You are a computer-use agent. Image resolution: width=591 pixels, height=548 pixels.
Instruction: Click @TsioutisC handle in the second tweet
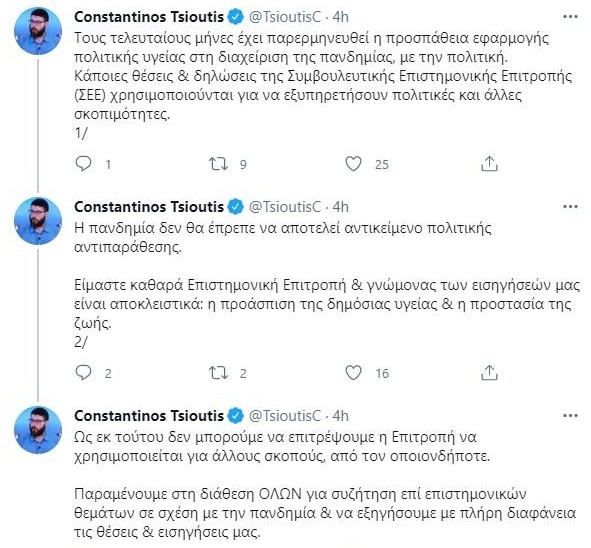tap(285, 207)
